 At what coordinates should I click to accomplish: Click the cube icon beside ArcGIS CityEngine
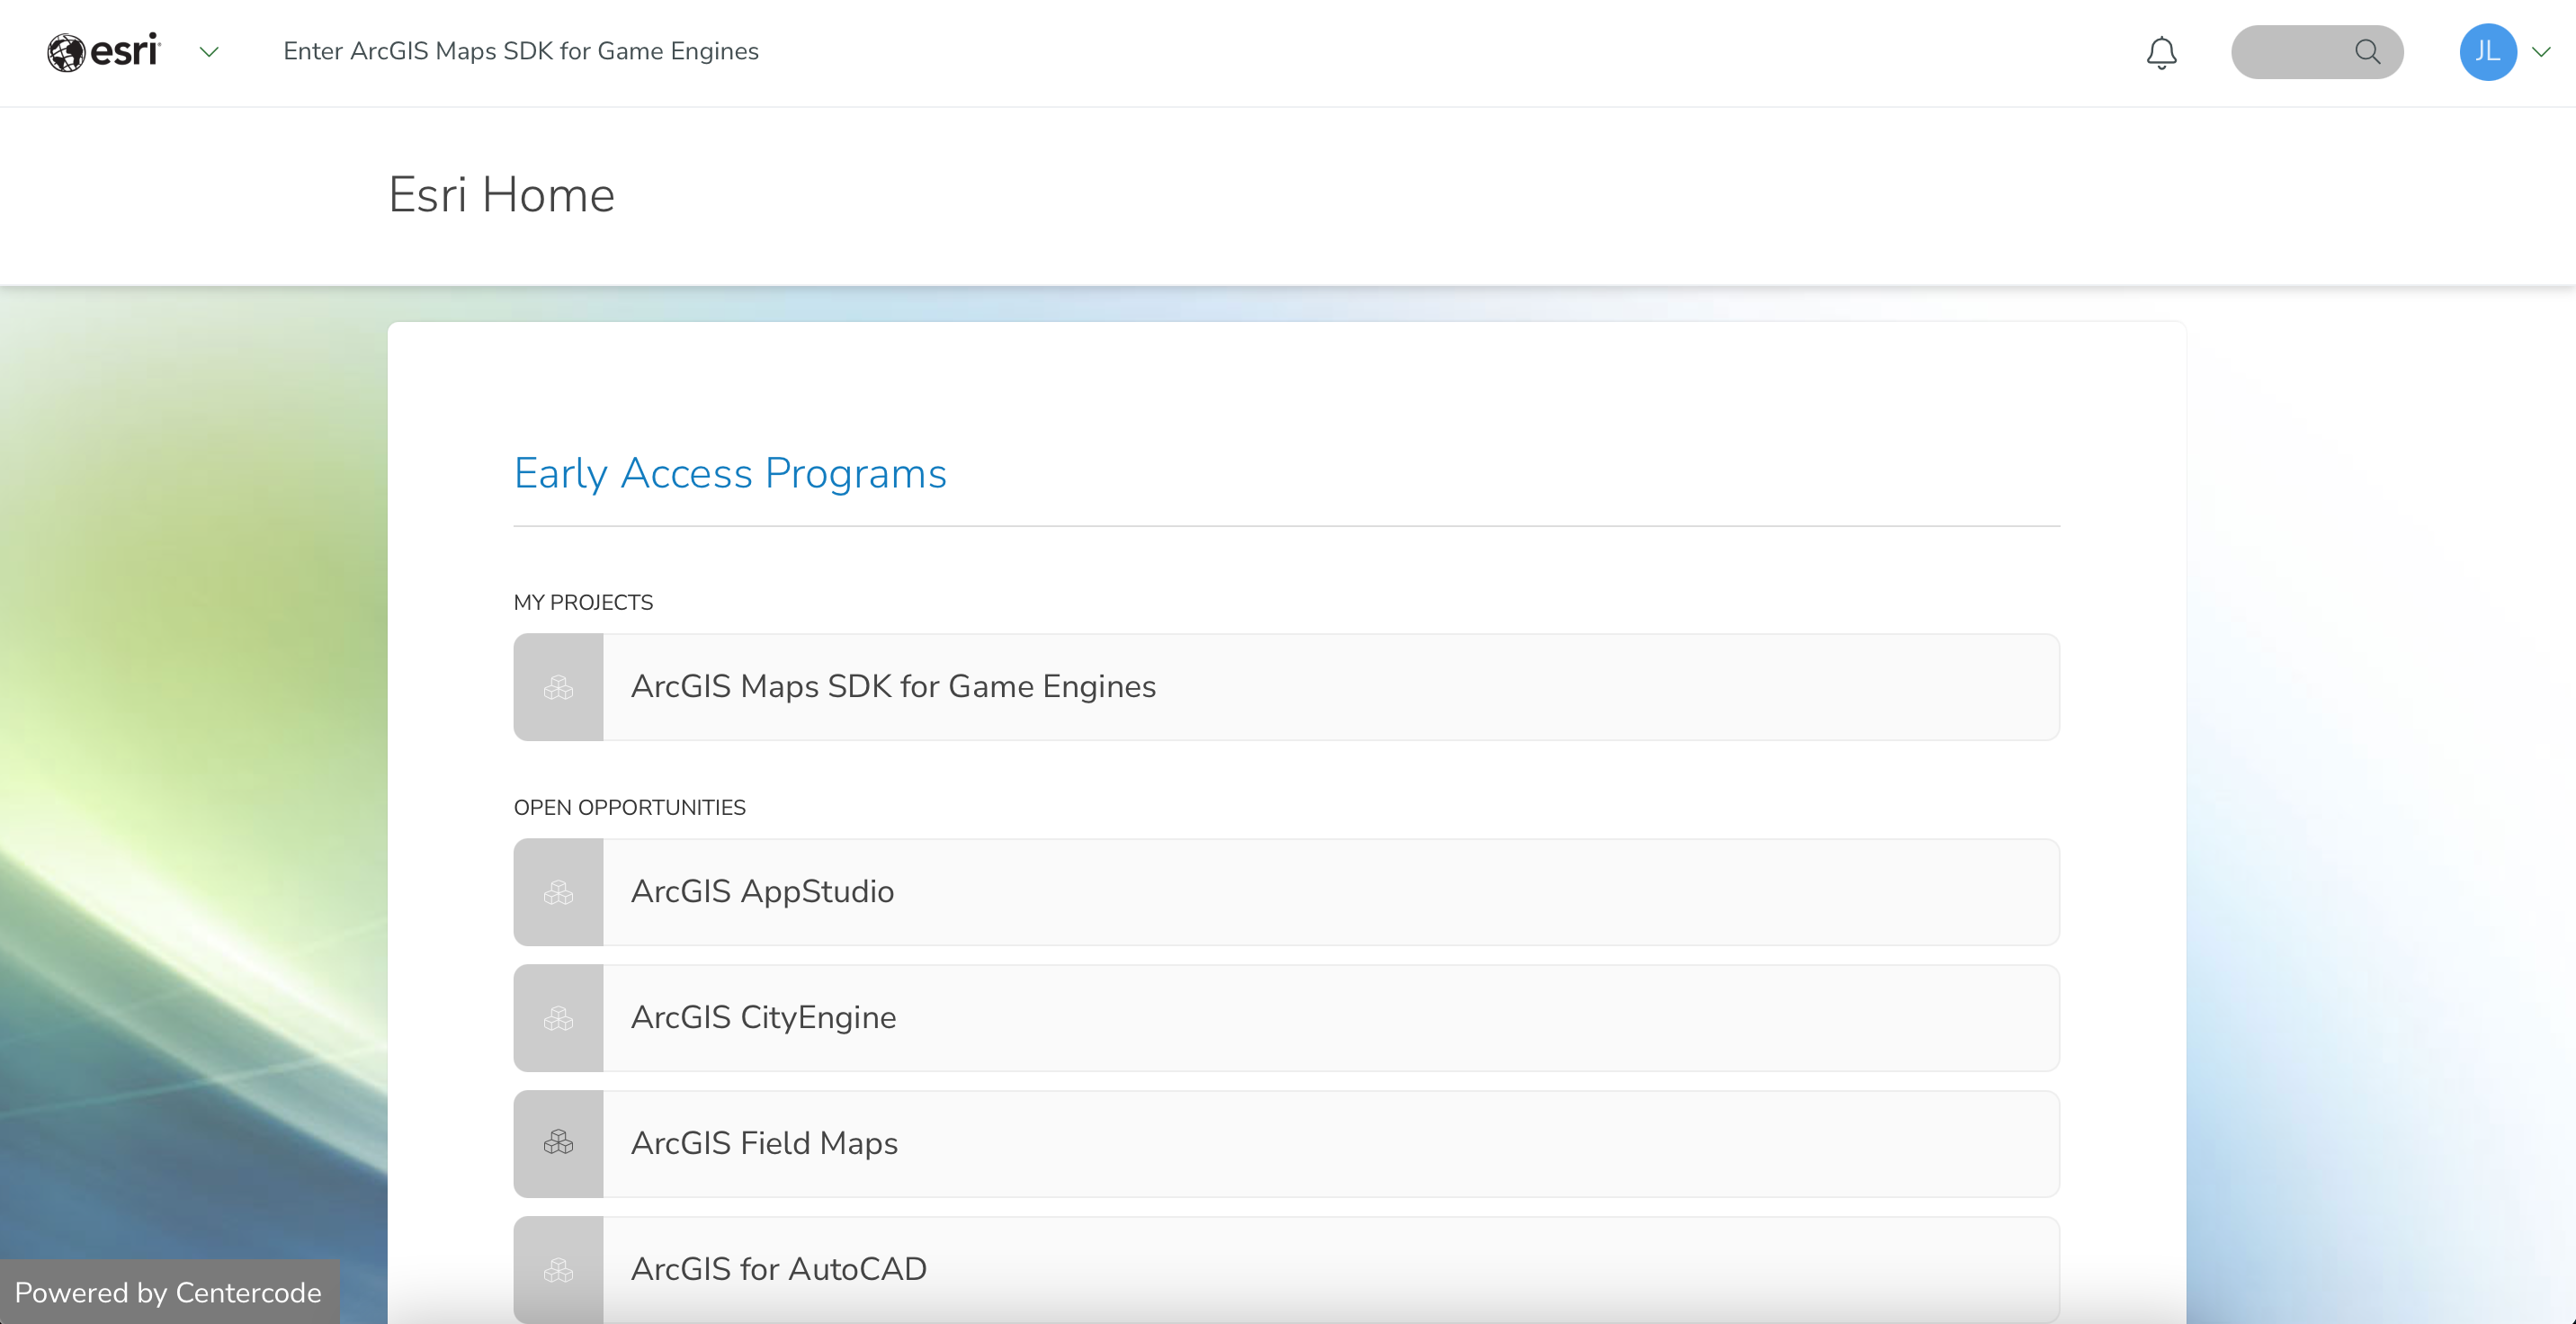pyautogui.click(x=558, y=1018)
